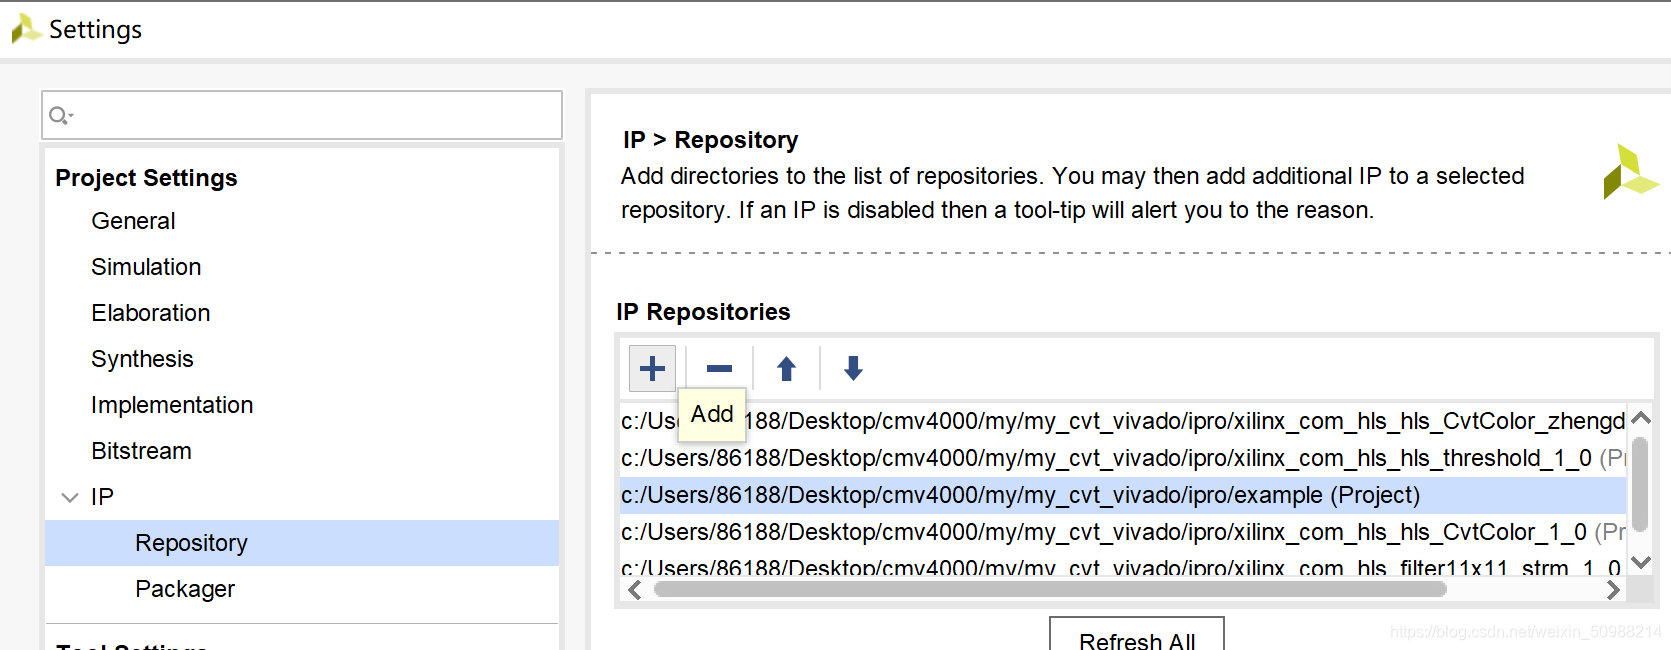1671x650 pixels.
Task: Open Simulation settings
Action: pos(146,267)
